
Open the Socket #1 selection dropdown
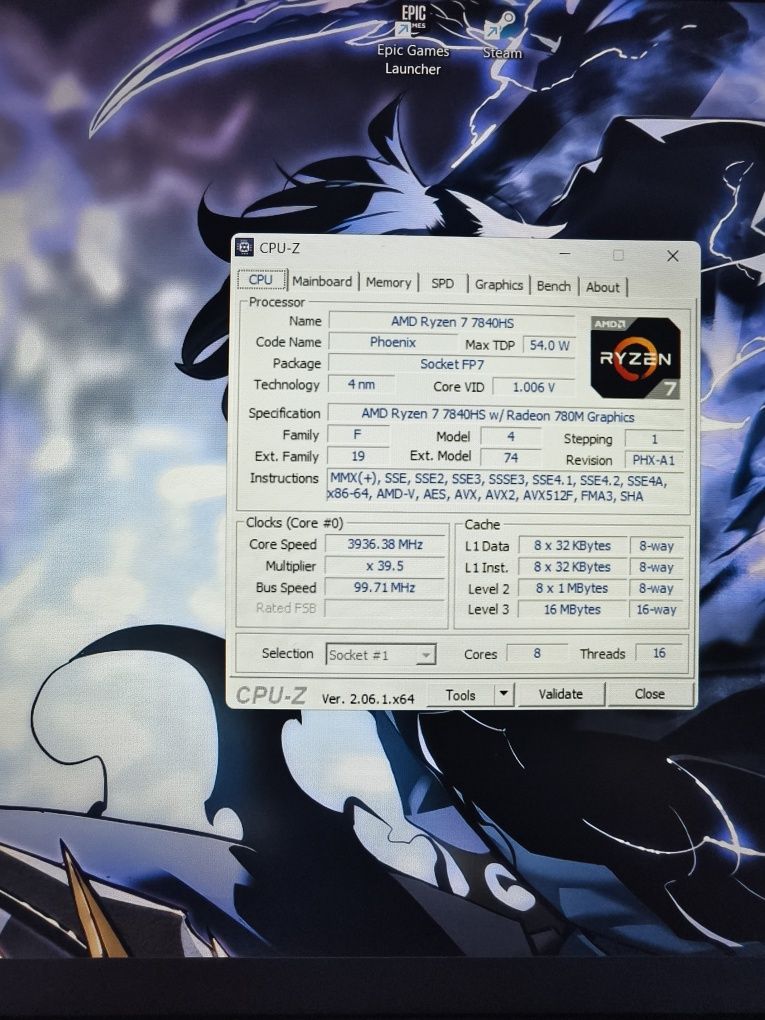pyautogui.click(x=381, y=655)
